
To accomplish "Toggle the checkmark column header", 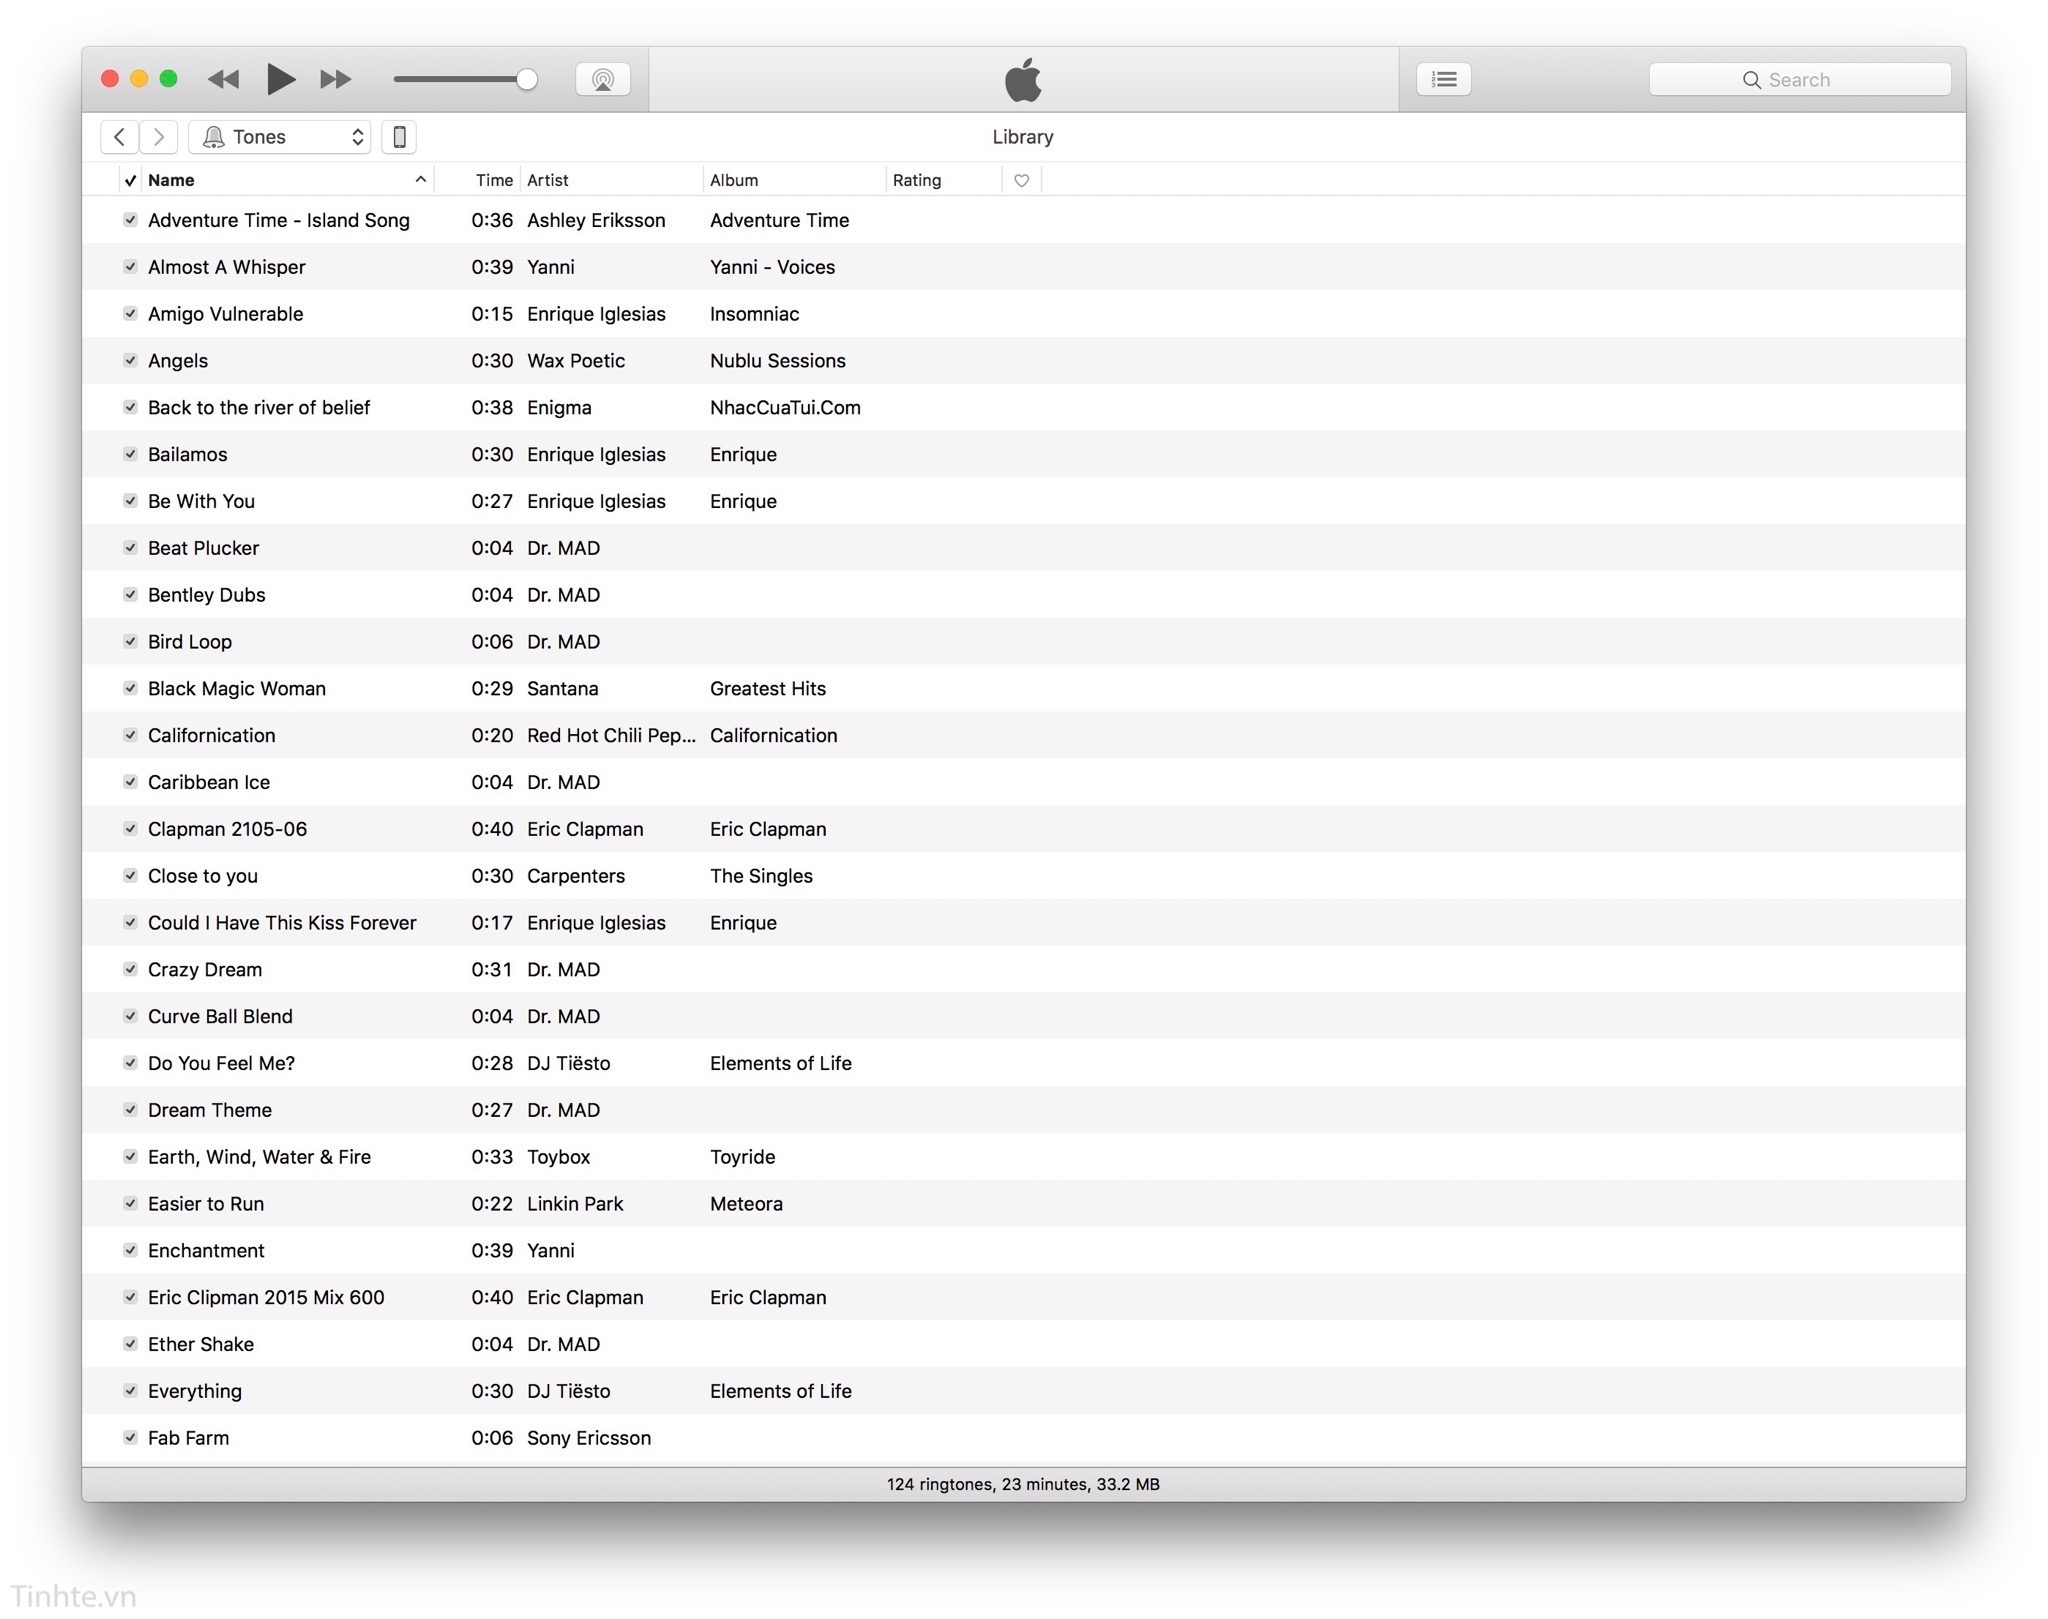I will click(x=130, y=180).
